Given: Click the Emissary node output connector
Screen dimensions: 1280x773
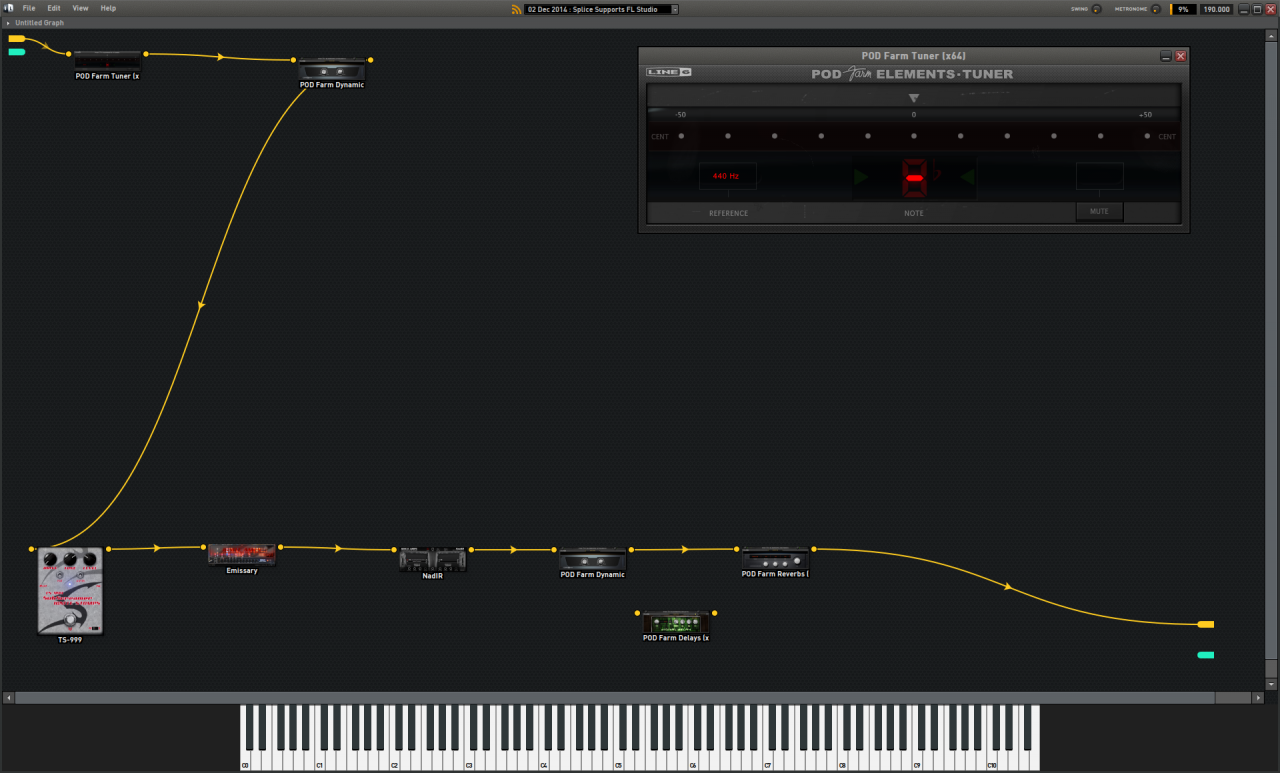Looking at the screenshot, I should (281, 547).
